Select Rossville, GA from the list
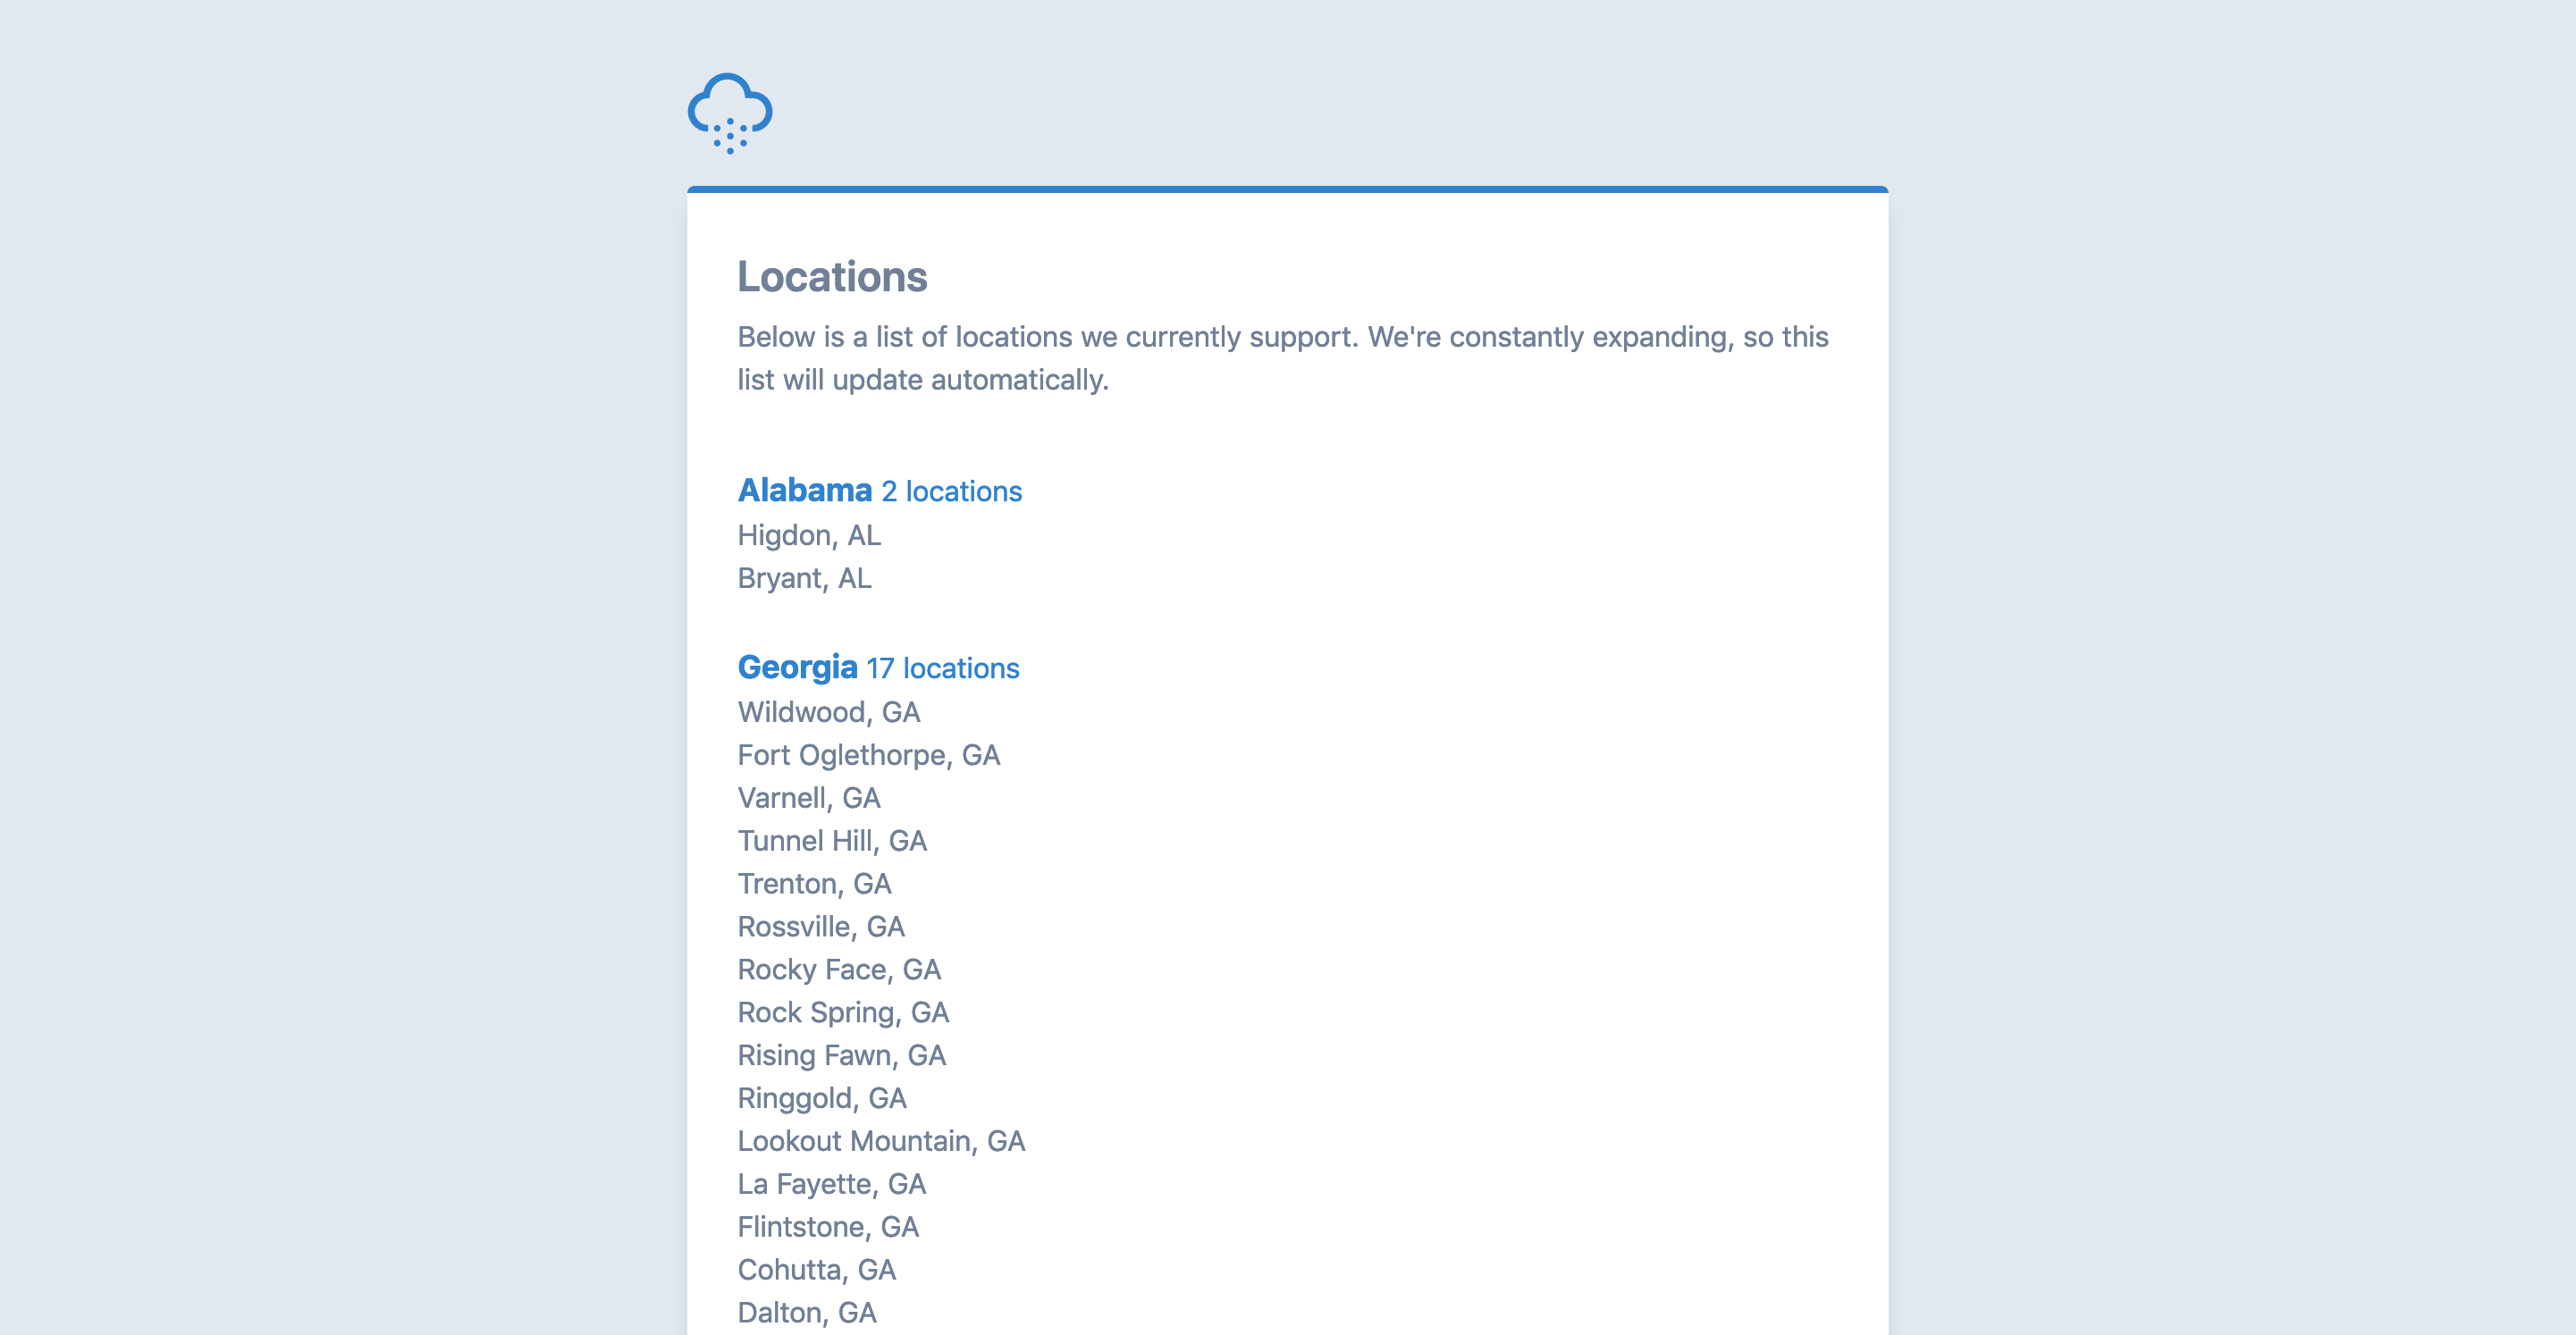The width and height of the screenshot is (2576, 1335). pyautogui.click(x=820, y=926)
